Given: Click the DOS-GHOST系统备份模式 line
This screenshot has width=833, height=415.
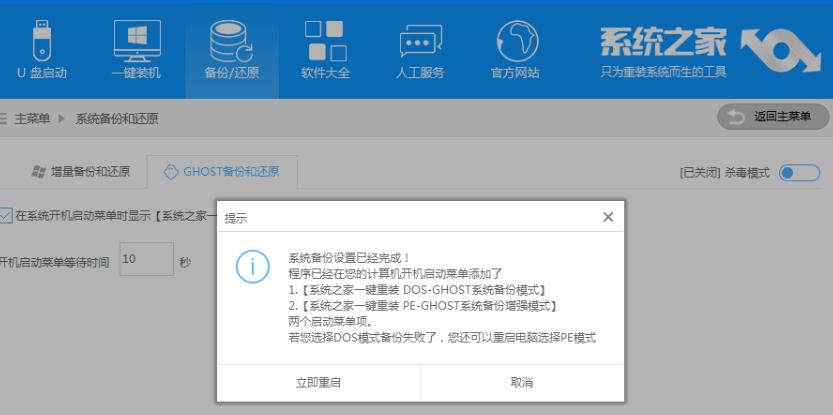Looking at the screenshot, I should 417,290.
